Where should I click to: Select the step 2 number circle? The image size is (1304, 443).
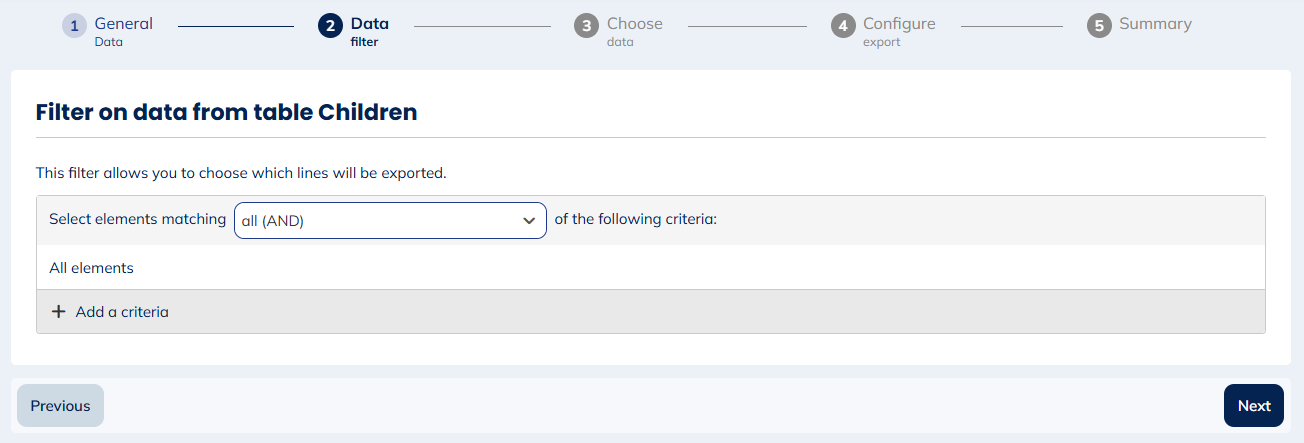(330, 26)
